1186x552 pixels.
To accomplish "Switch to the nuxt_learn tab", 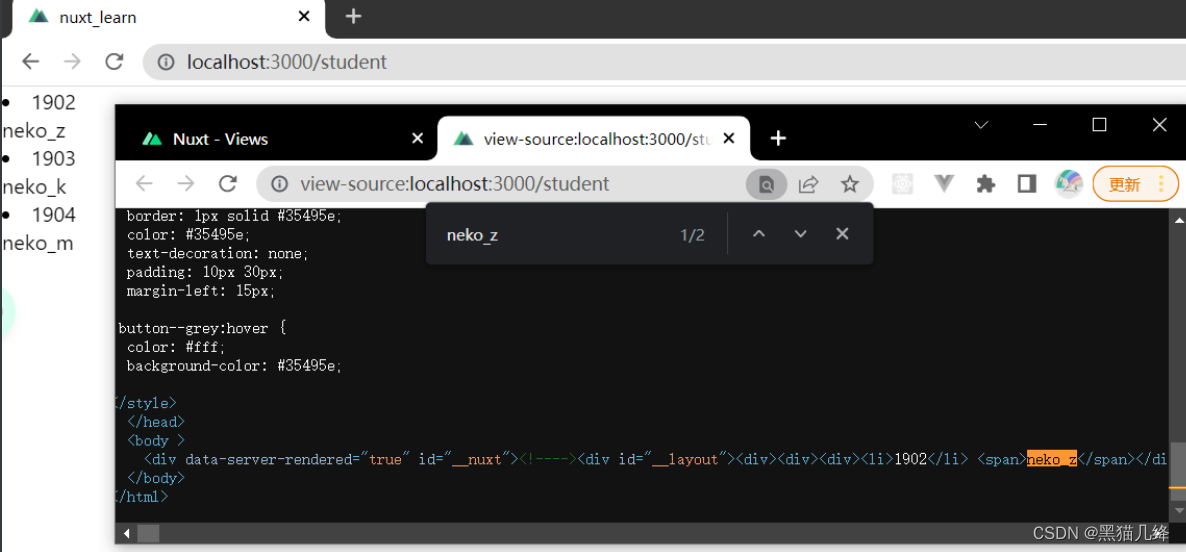I will 170,17.
